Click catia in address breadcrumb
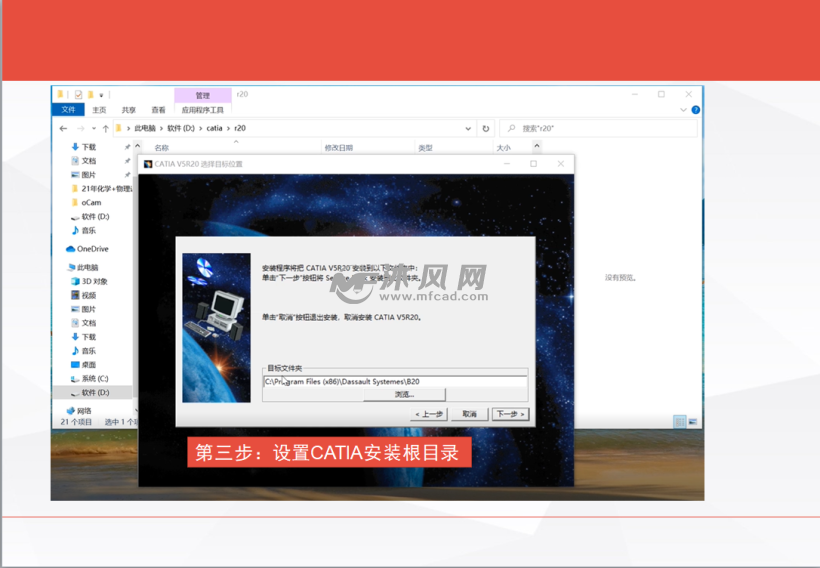 214,128
